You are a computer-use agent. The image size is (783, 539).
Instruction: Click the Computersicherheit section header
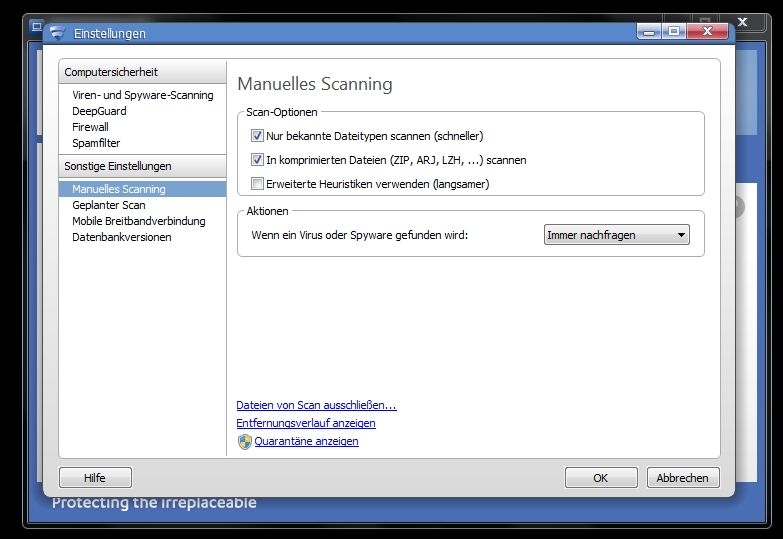click(x=142, y=72)
